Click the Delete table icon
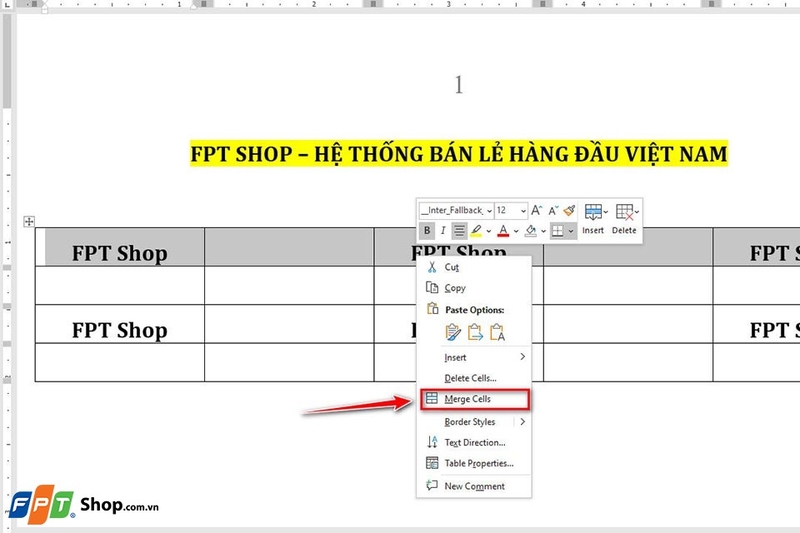This screenshot has width=800, height=533. 624,212
